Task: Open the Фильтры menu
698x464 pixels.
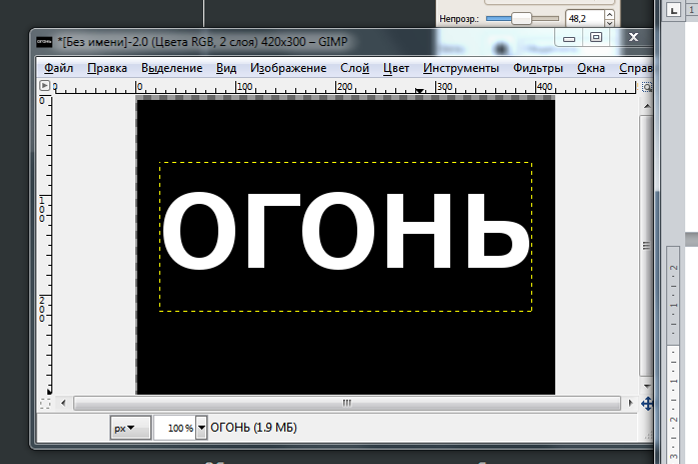Action: 538,68
